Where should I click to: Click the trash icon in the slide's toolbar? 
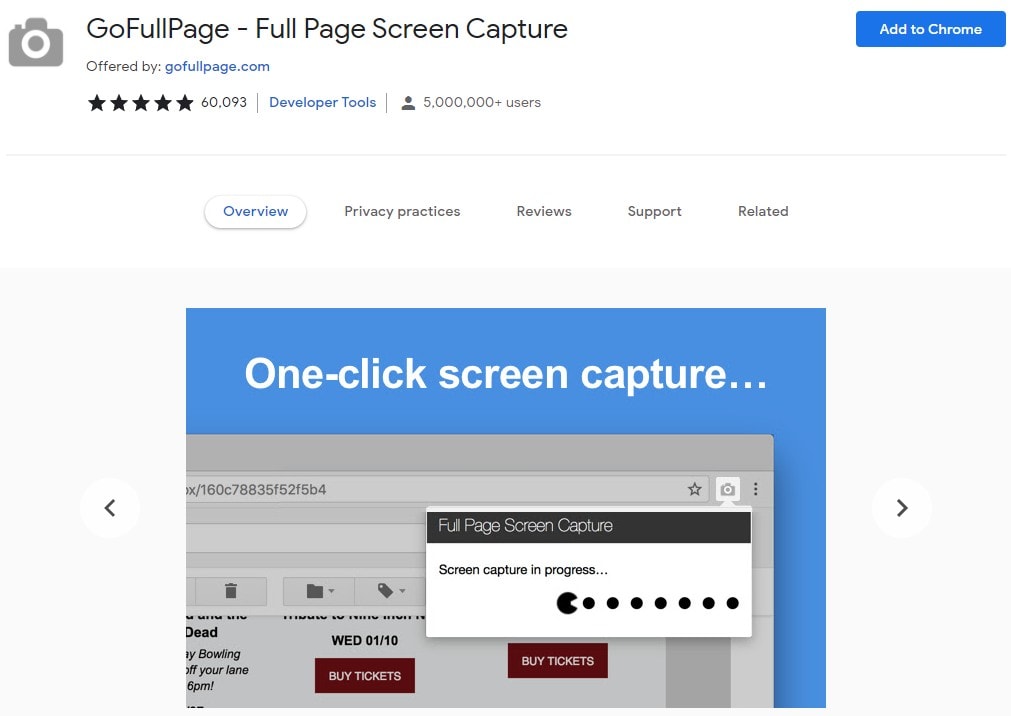pos(231,590)
